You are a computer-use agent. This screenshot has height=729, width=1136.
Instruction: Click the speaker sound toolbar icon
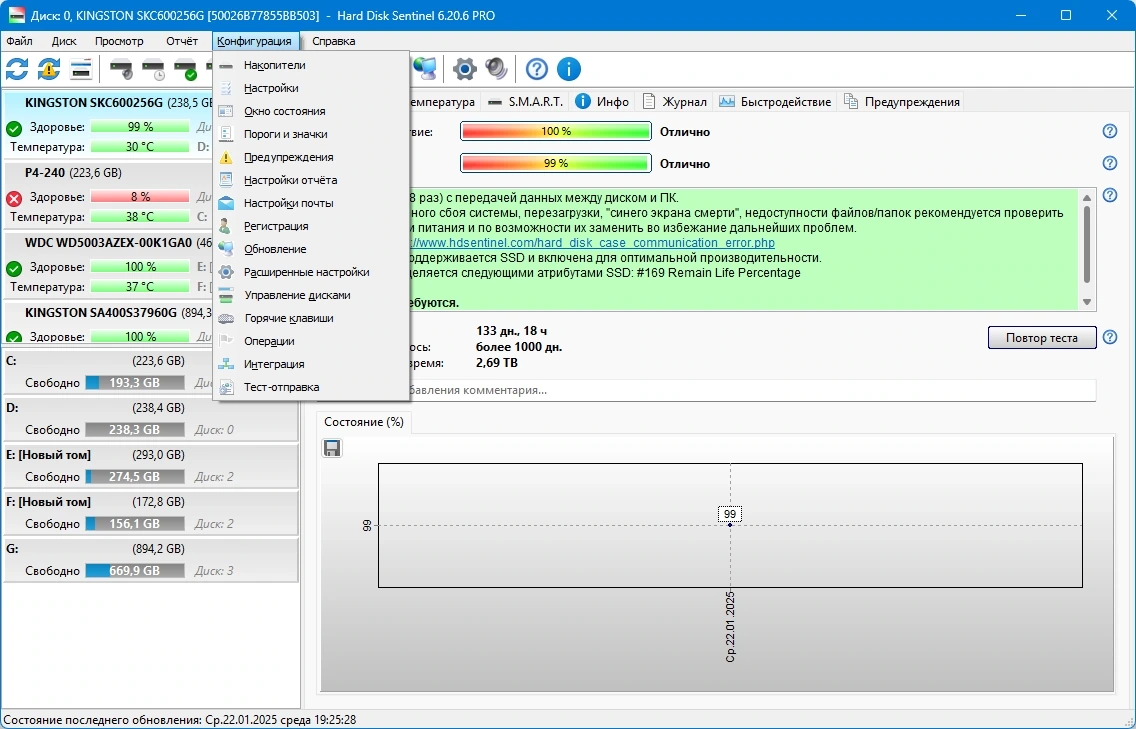tap(496, 69)
